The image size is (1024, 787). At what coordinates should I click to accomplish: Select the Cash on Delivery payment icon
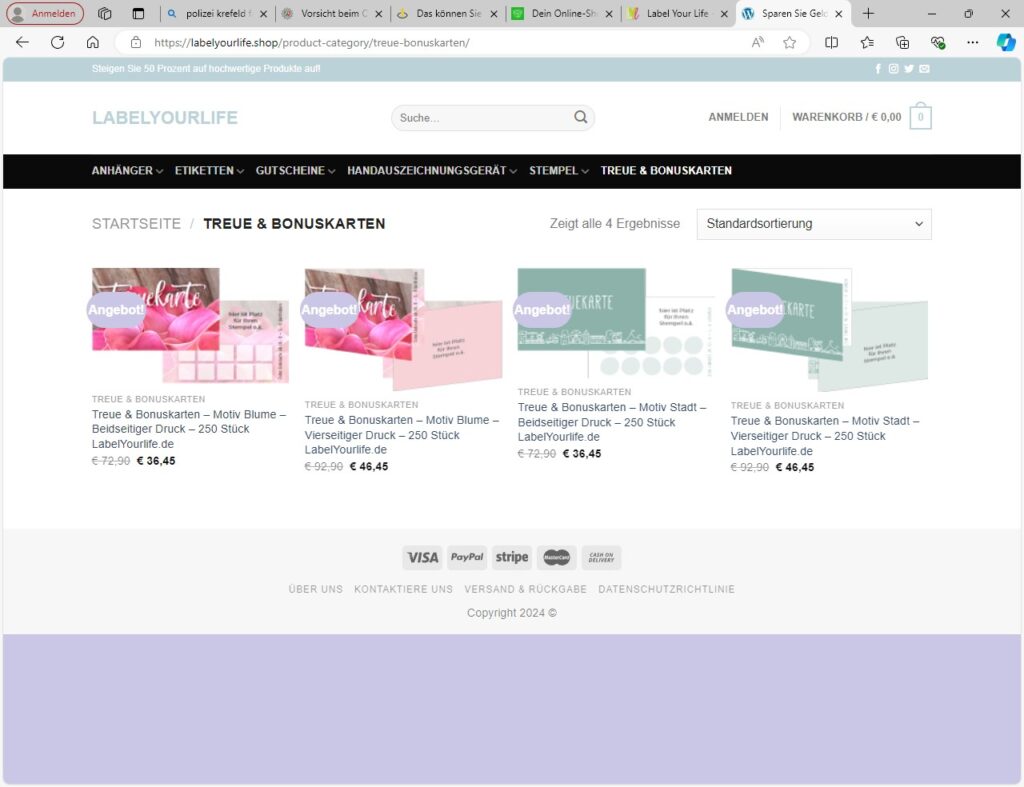point(600,557)
